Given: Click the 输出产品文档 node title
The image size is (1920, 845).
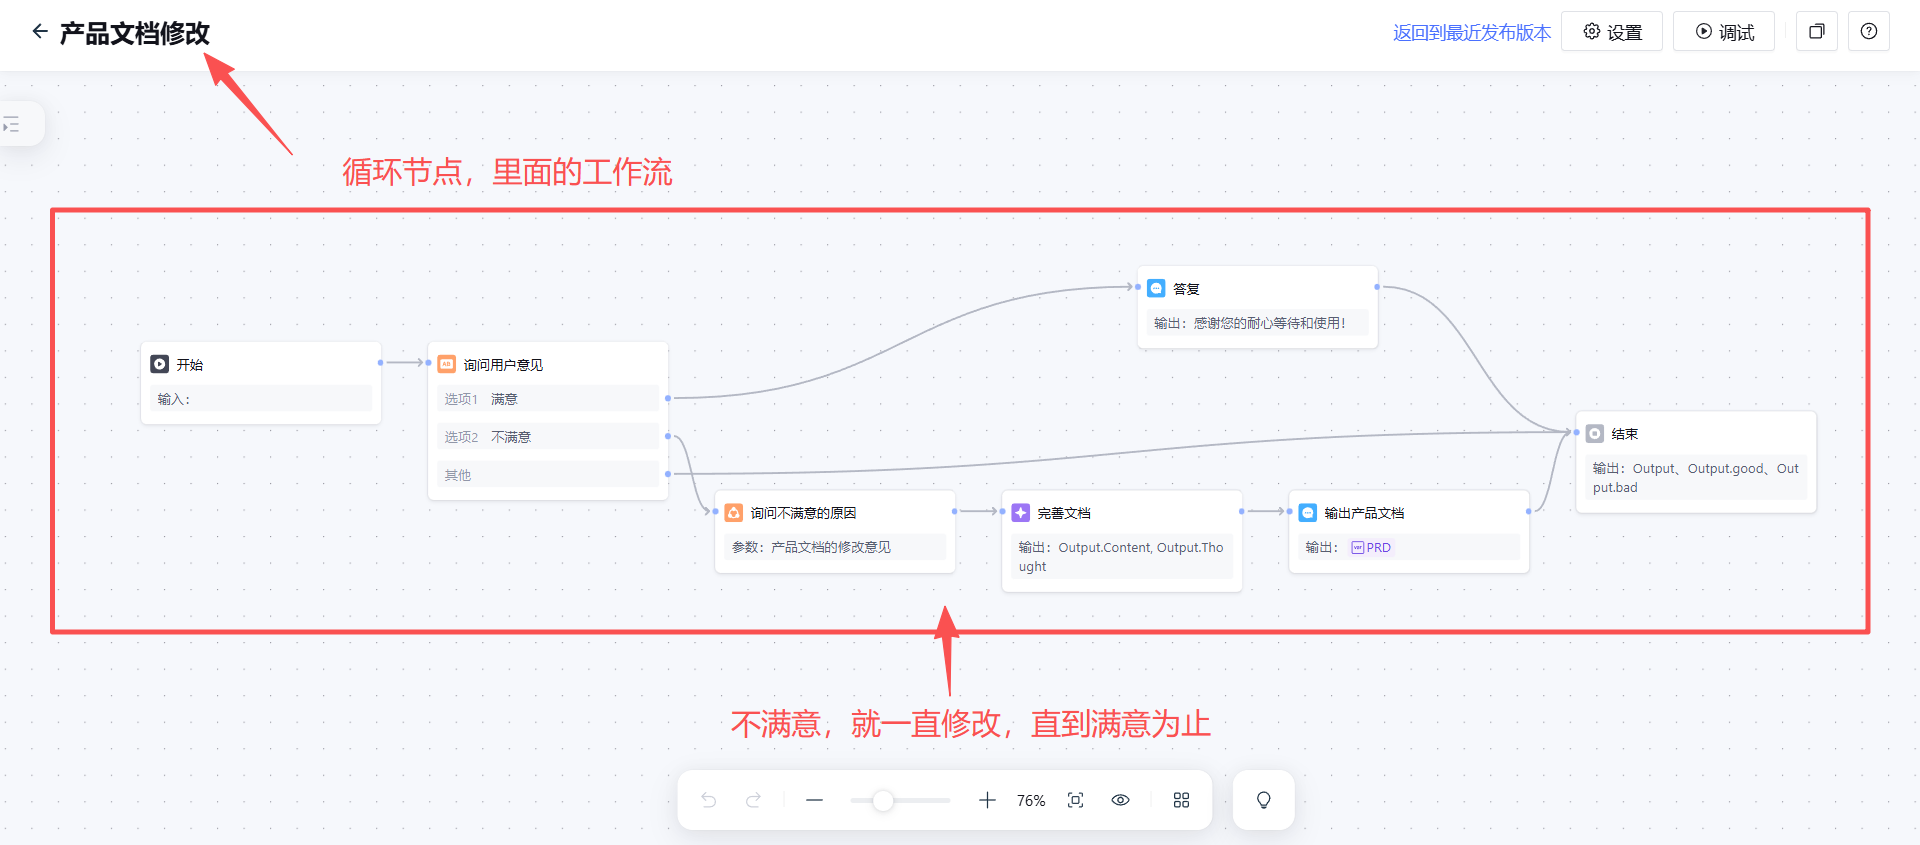Looking at the screenshot, I should click(x=1364, y=513).
